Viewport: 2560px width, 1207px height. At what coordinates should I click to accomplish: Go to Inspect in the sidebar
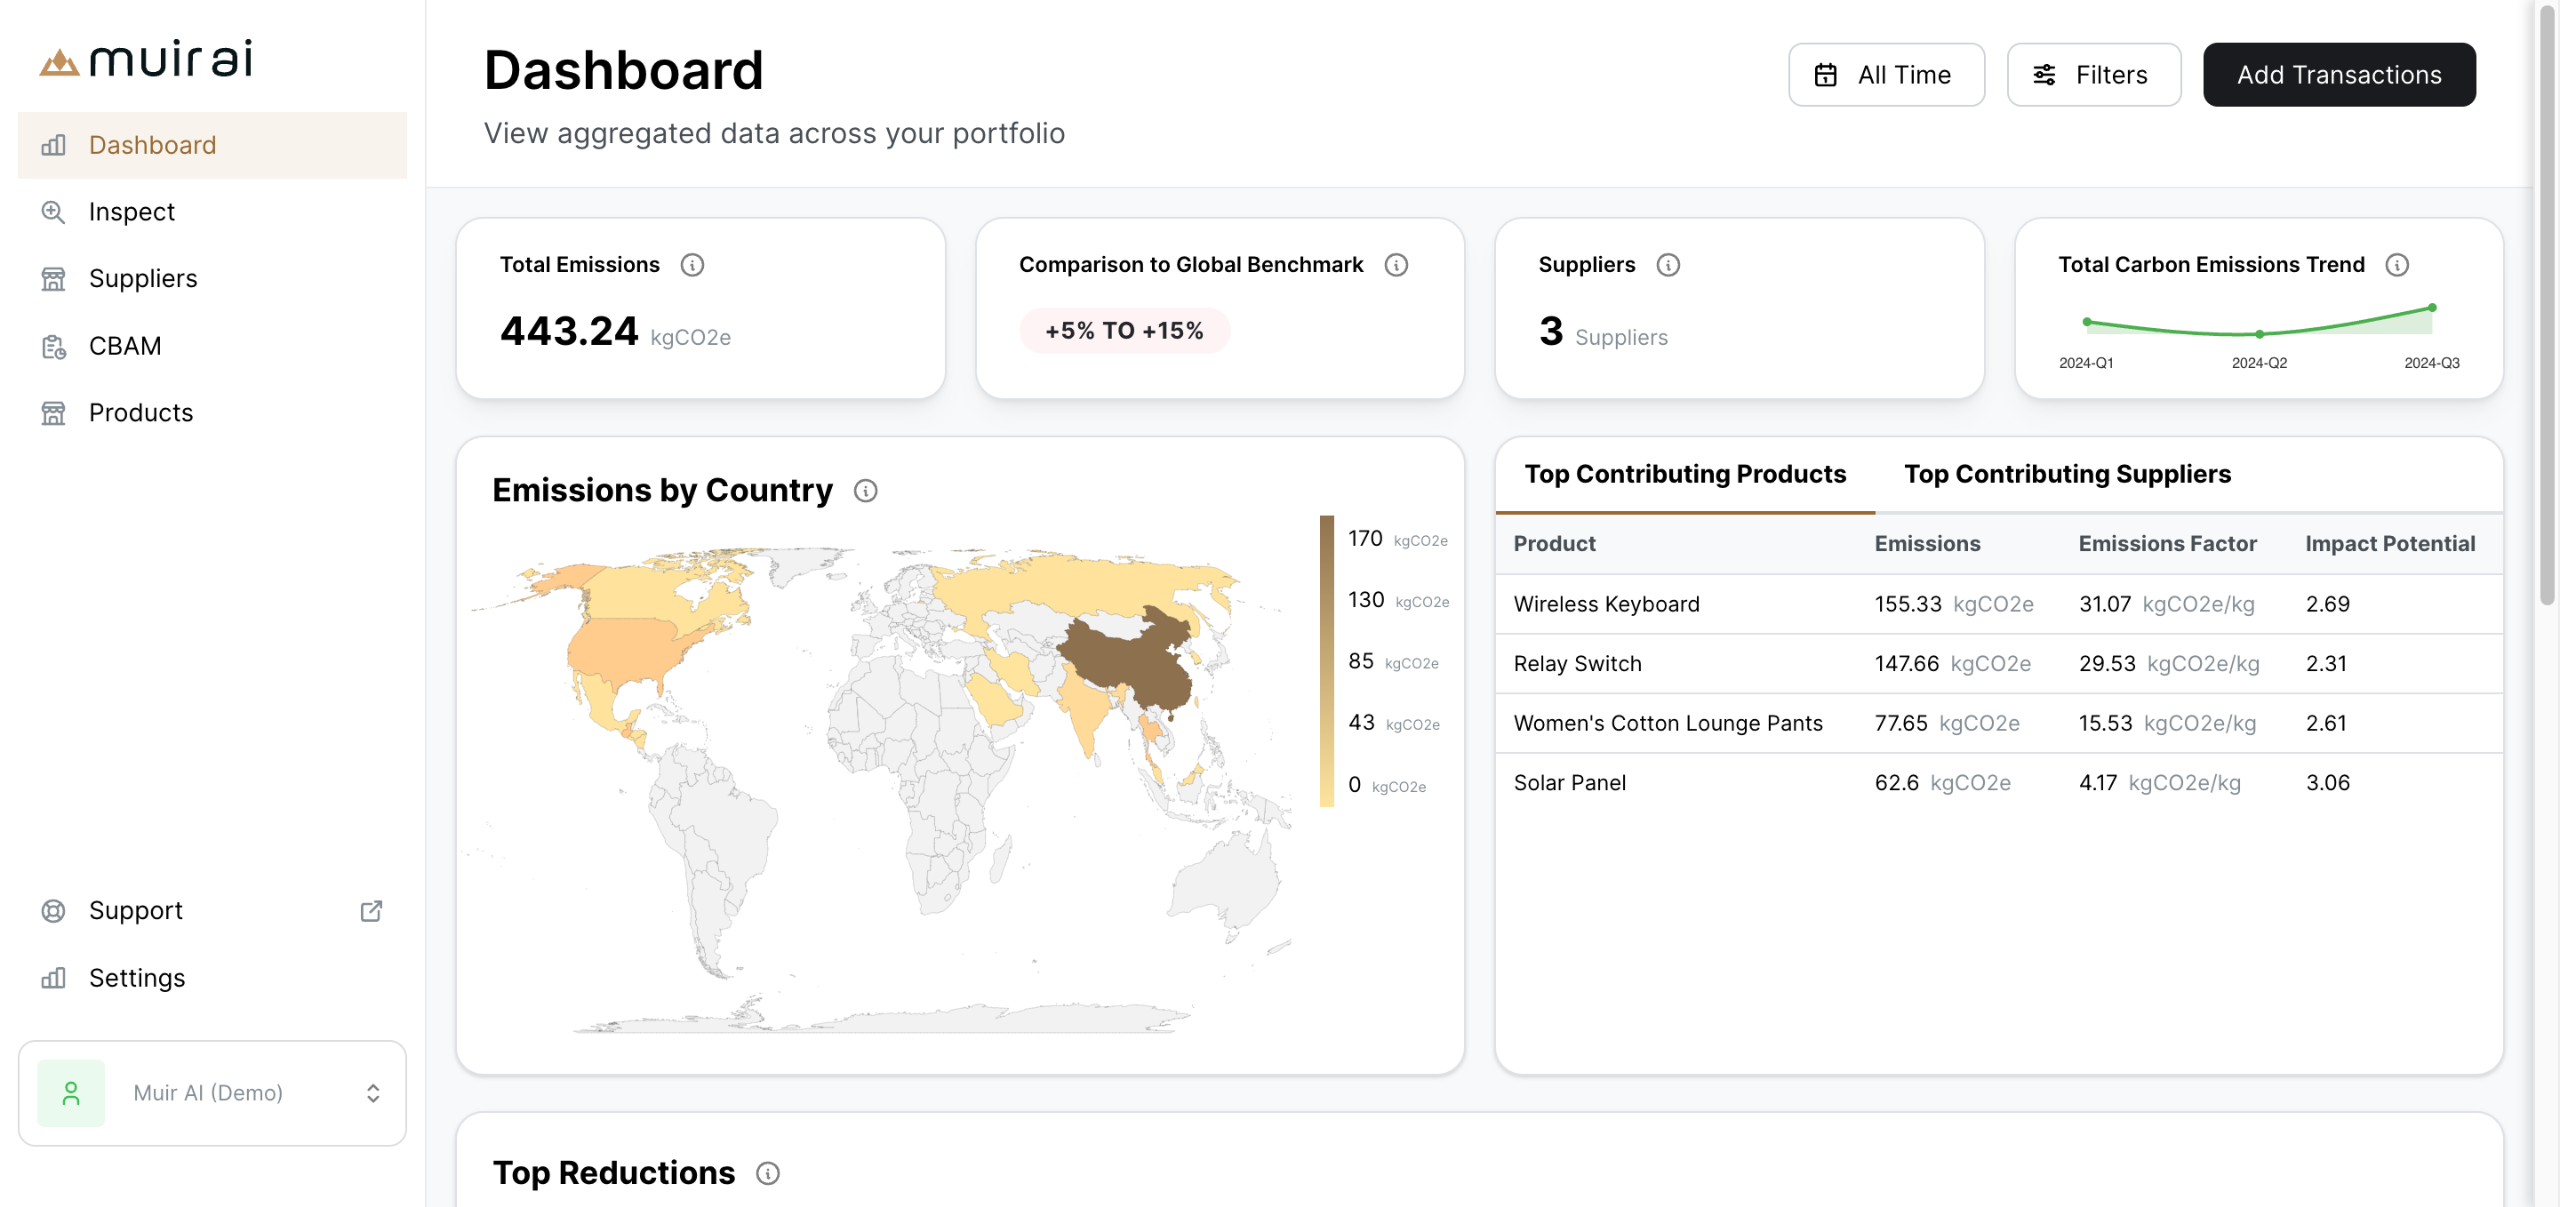(x=132, y=212)
